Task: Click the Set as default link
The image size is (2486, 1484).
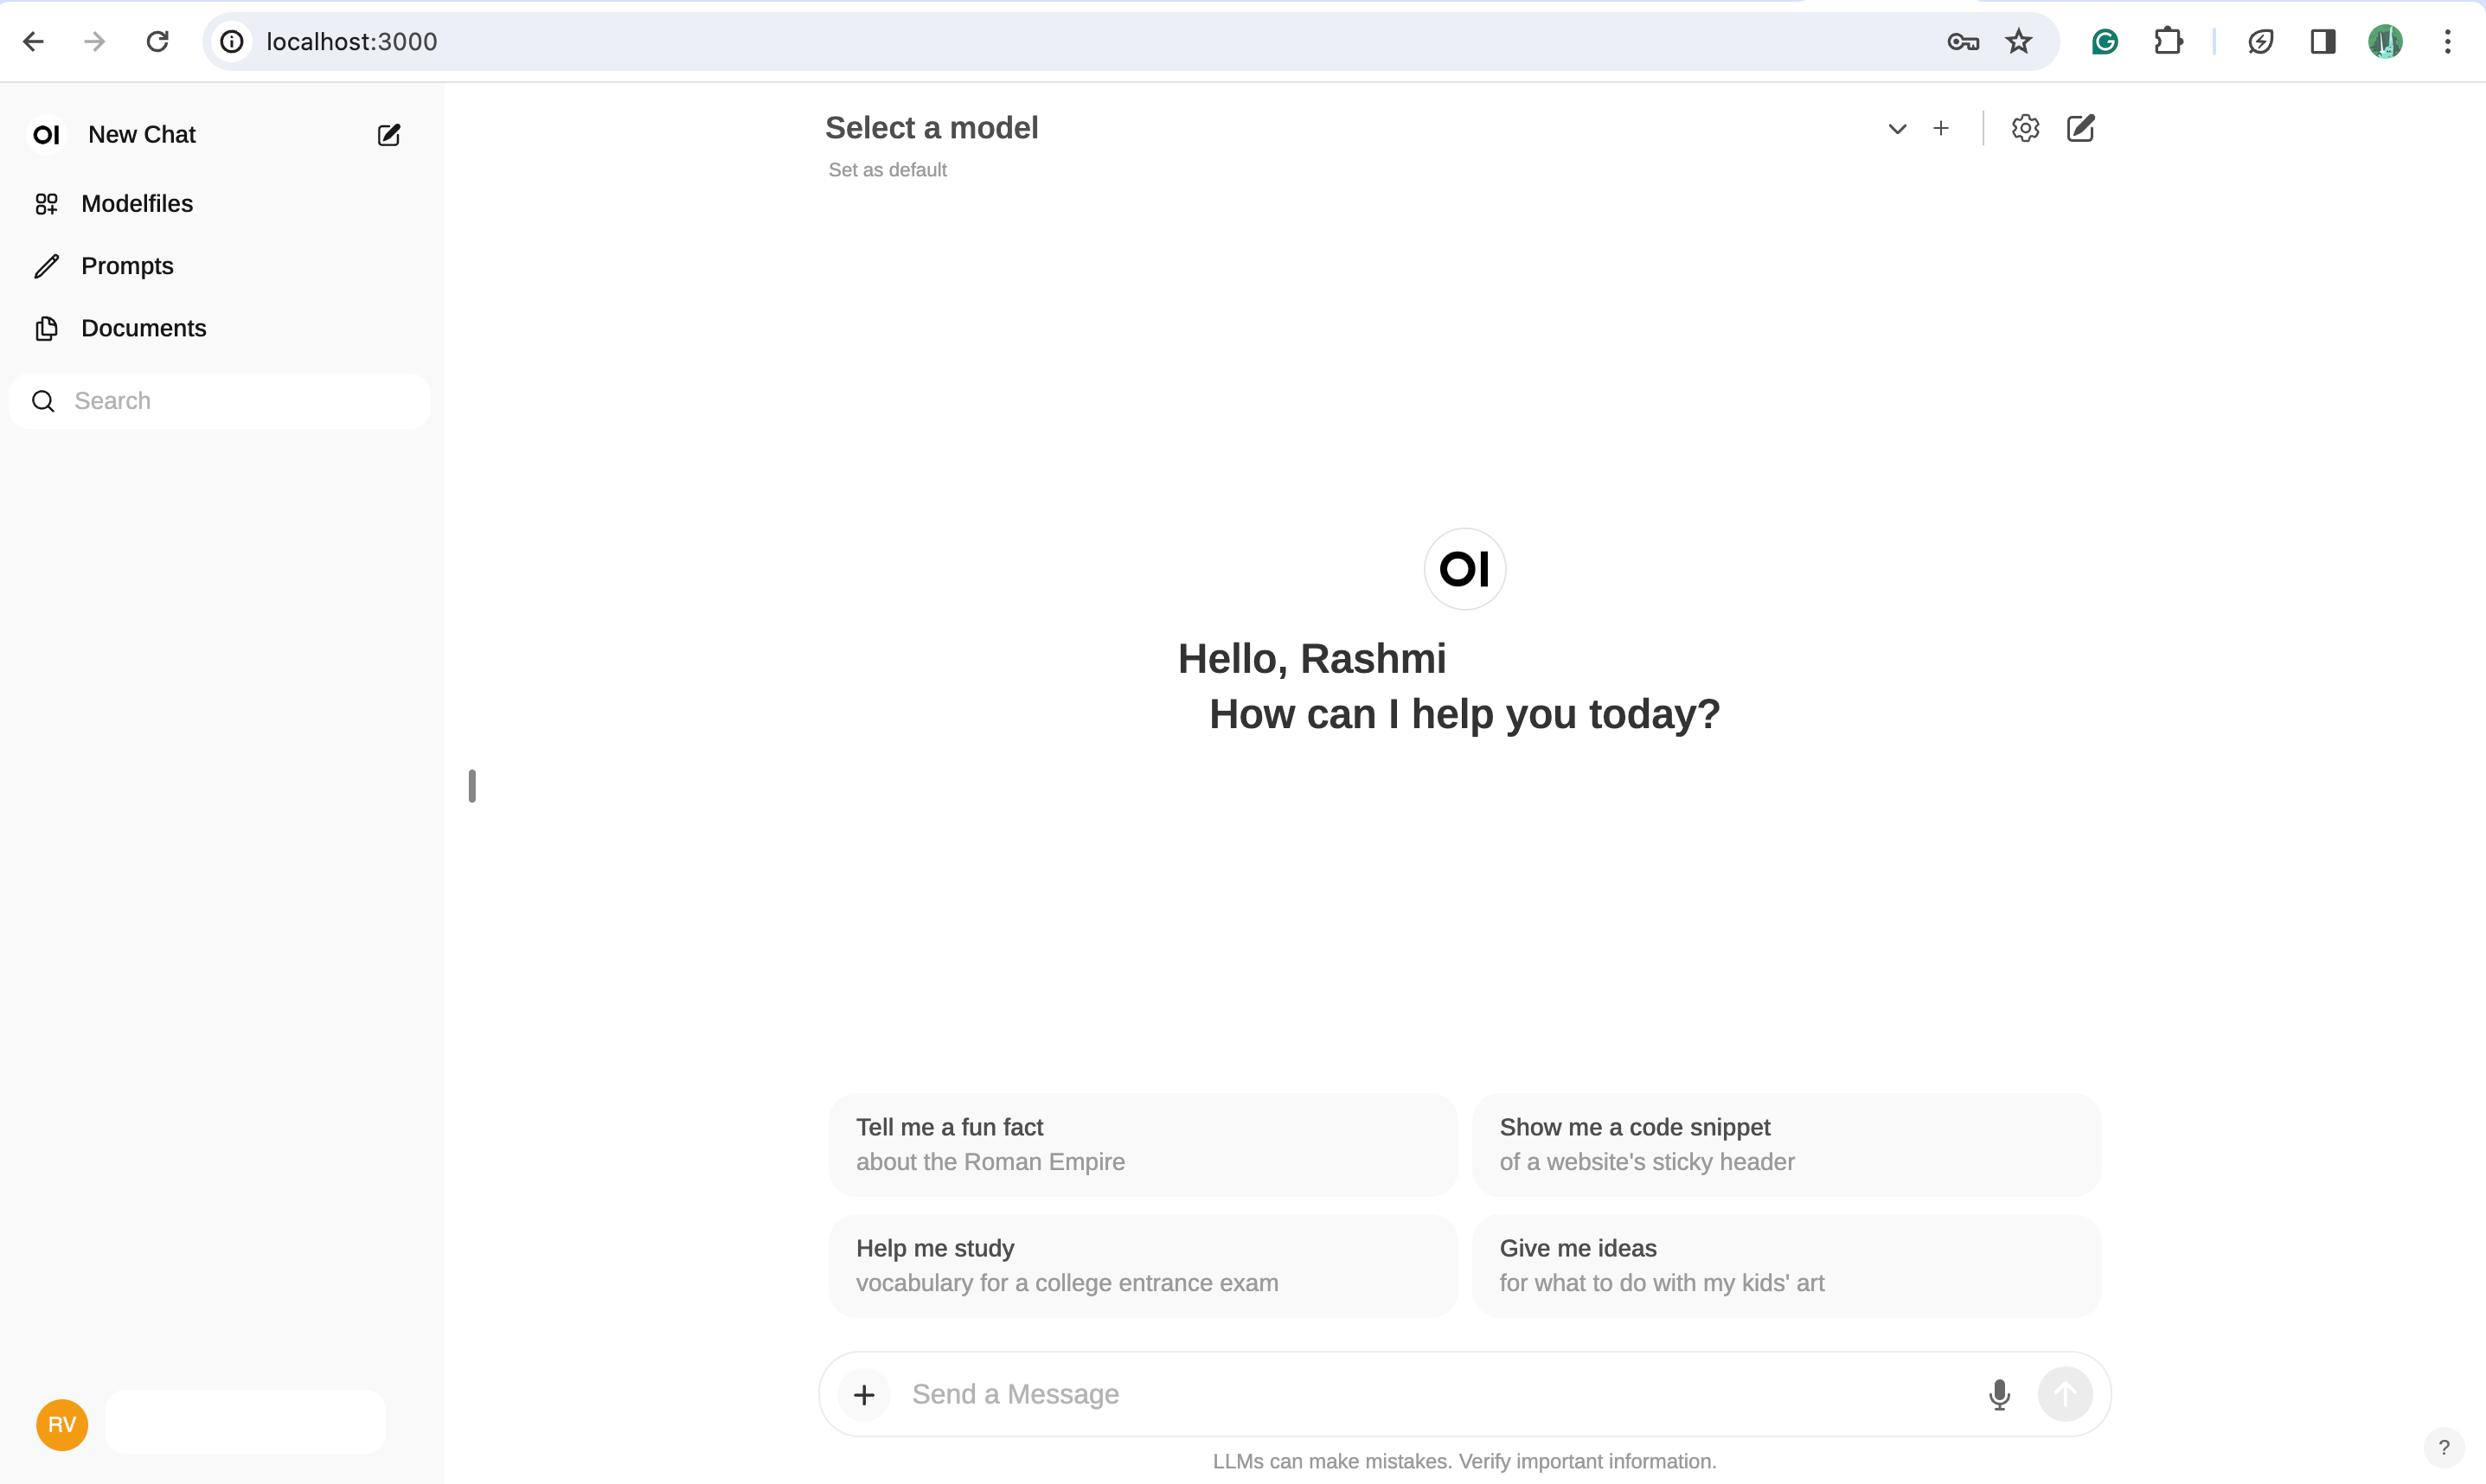Action: click(887, 170)
